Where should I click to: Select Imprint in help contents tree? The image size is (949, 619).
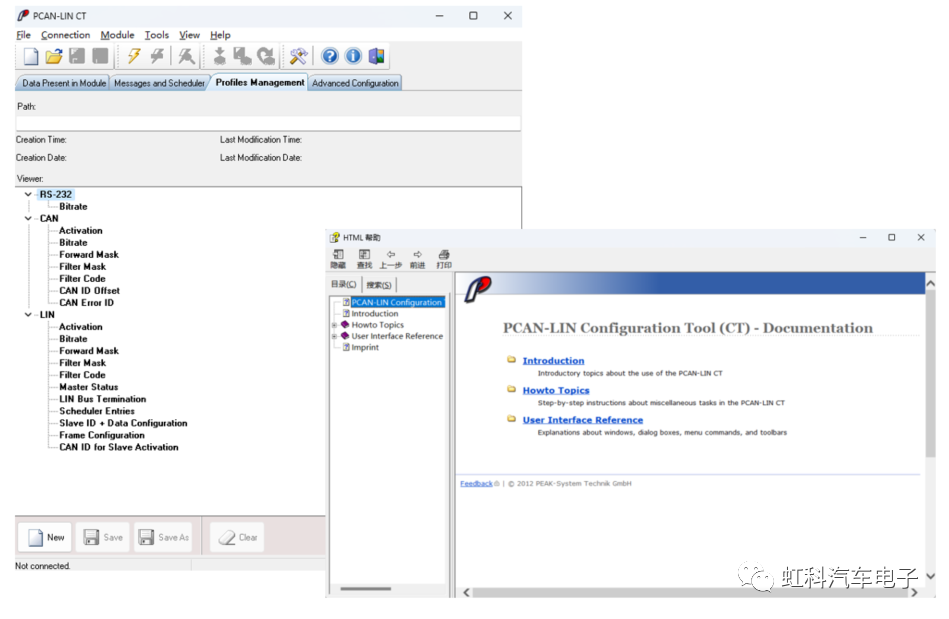pyautogui.click(x=365, y=347)
